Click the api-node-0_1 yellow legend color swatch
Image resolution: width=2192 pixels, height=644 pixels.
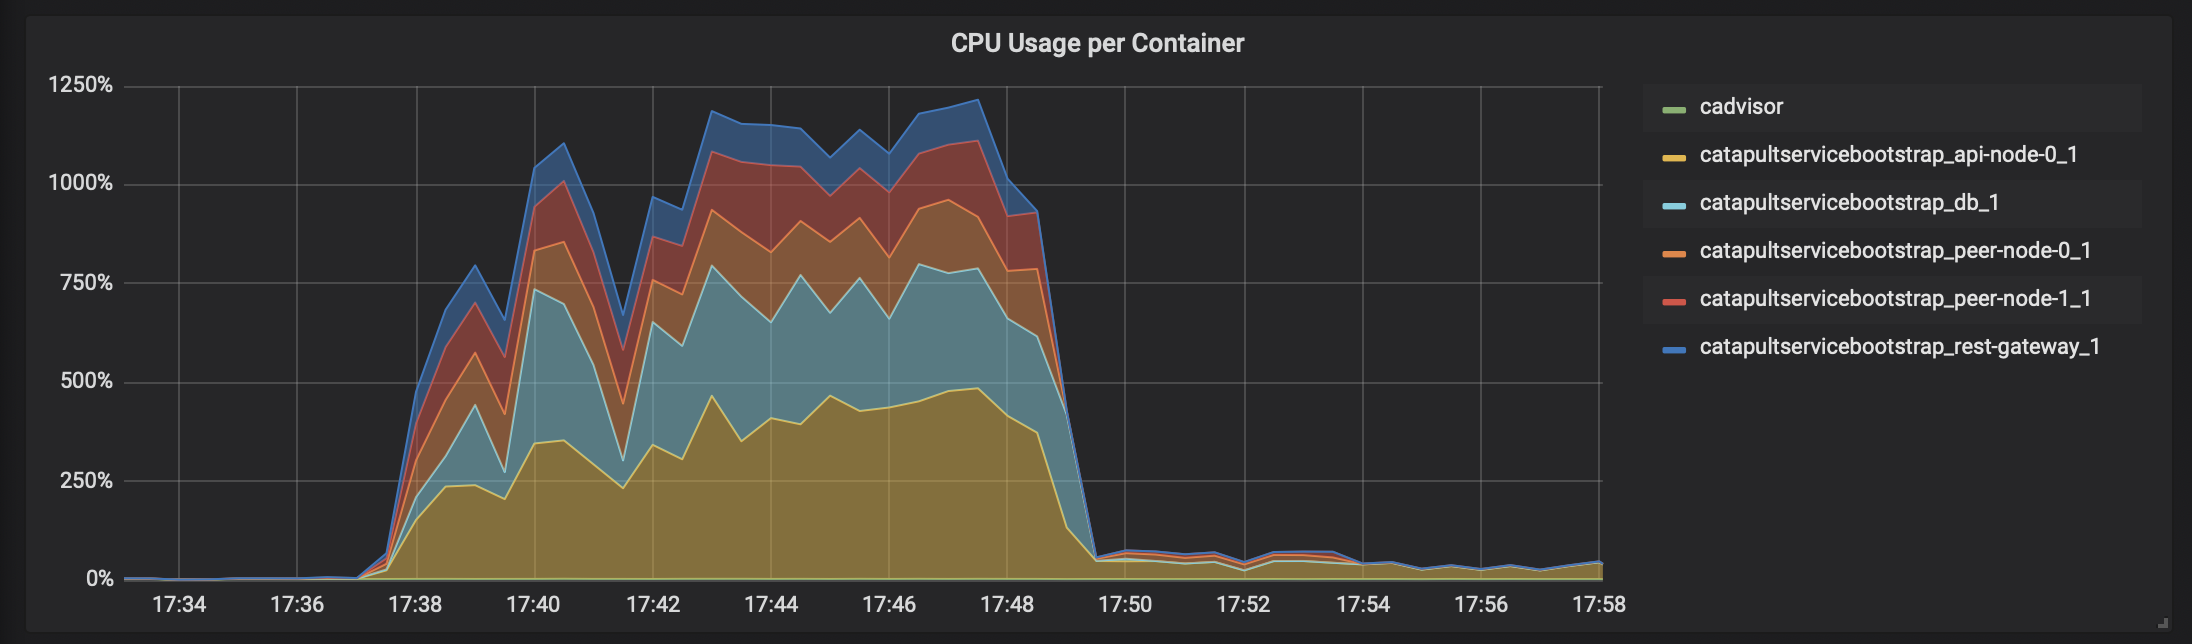(1674, 157)
